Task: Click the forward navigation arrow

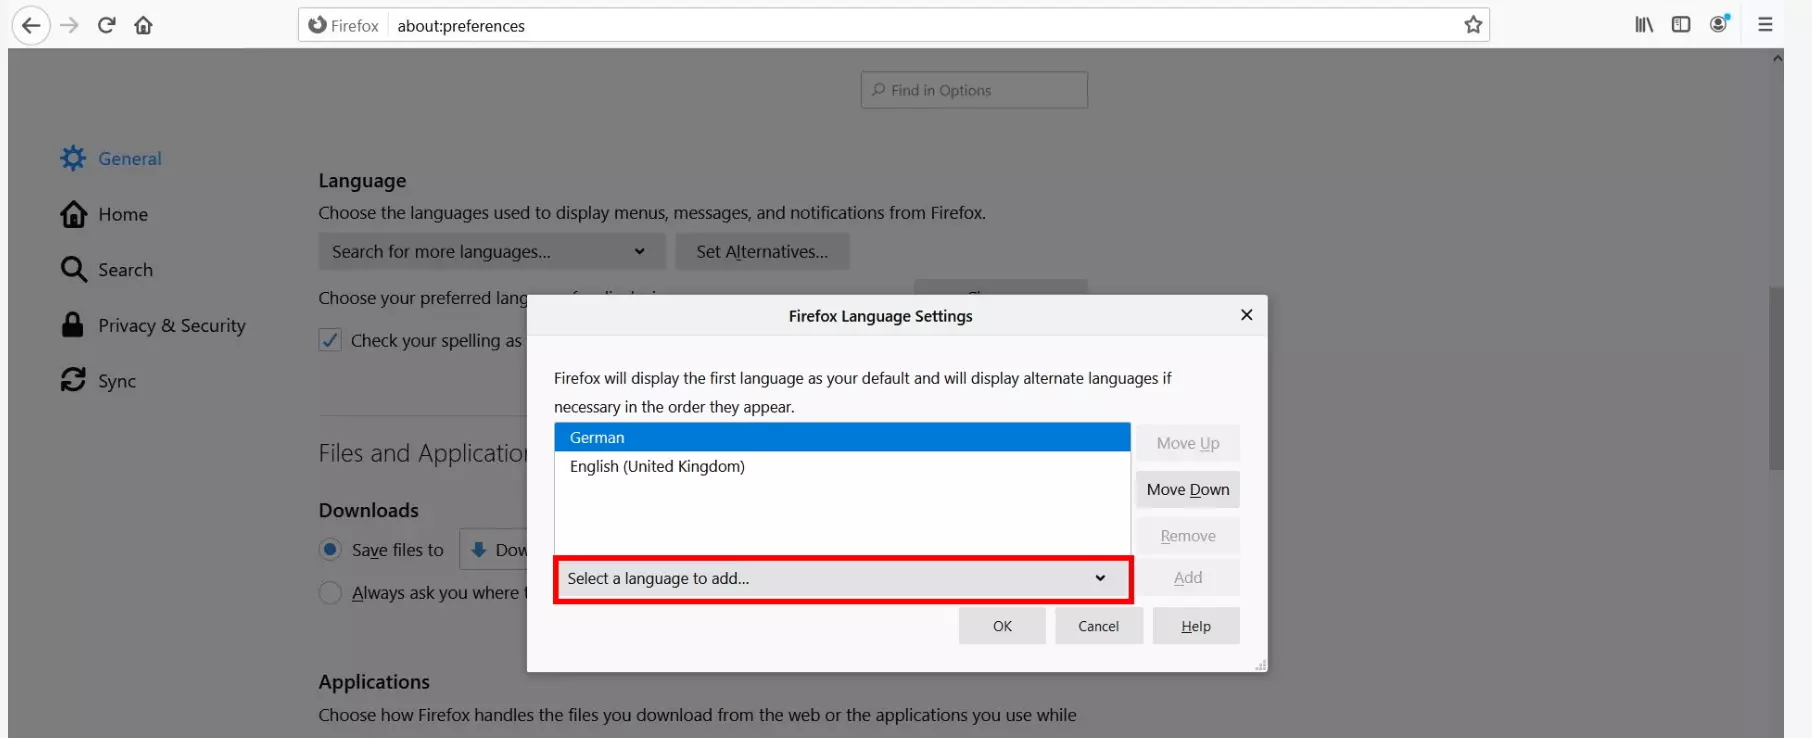Action: click(x=69, y=25)
